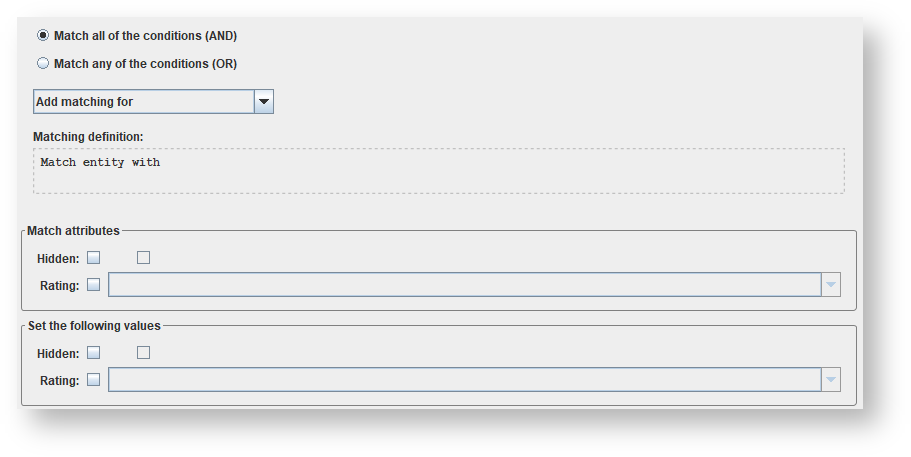Click the Set the following values group title

[94, 326]
